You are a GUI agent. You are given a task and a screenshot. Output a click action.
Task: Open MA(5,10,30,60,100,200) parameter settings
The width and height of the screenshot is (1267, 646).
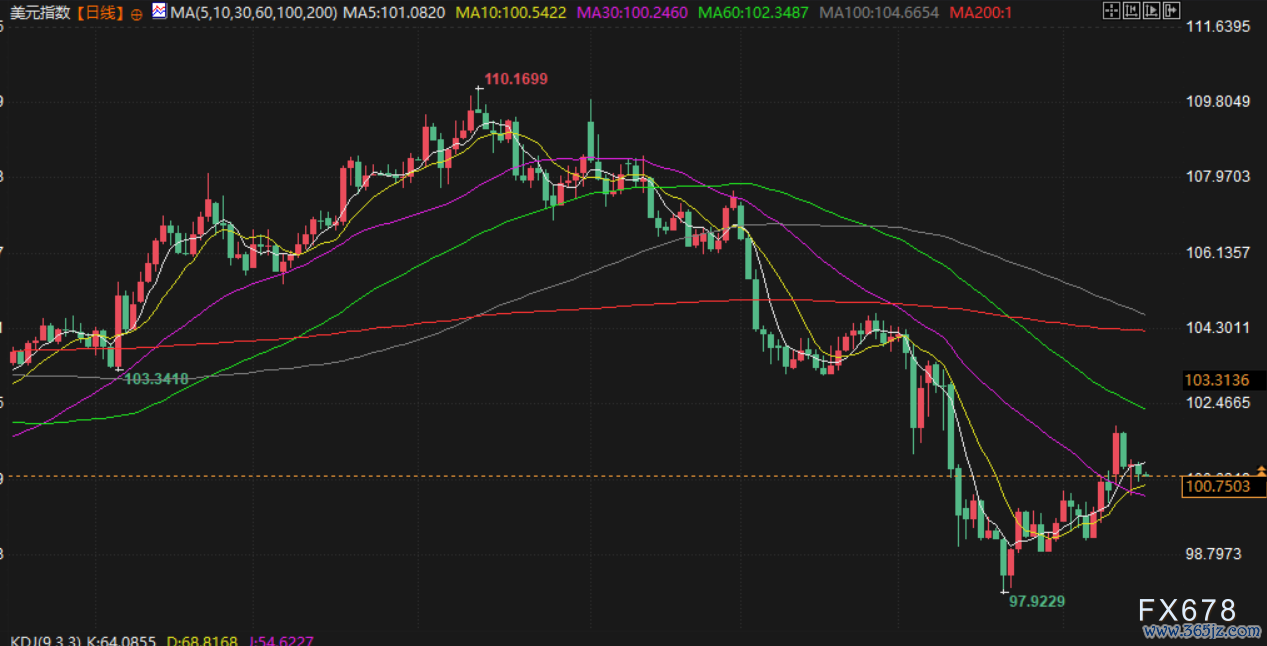[x=254, y=13]
